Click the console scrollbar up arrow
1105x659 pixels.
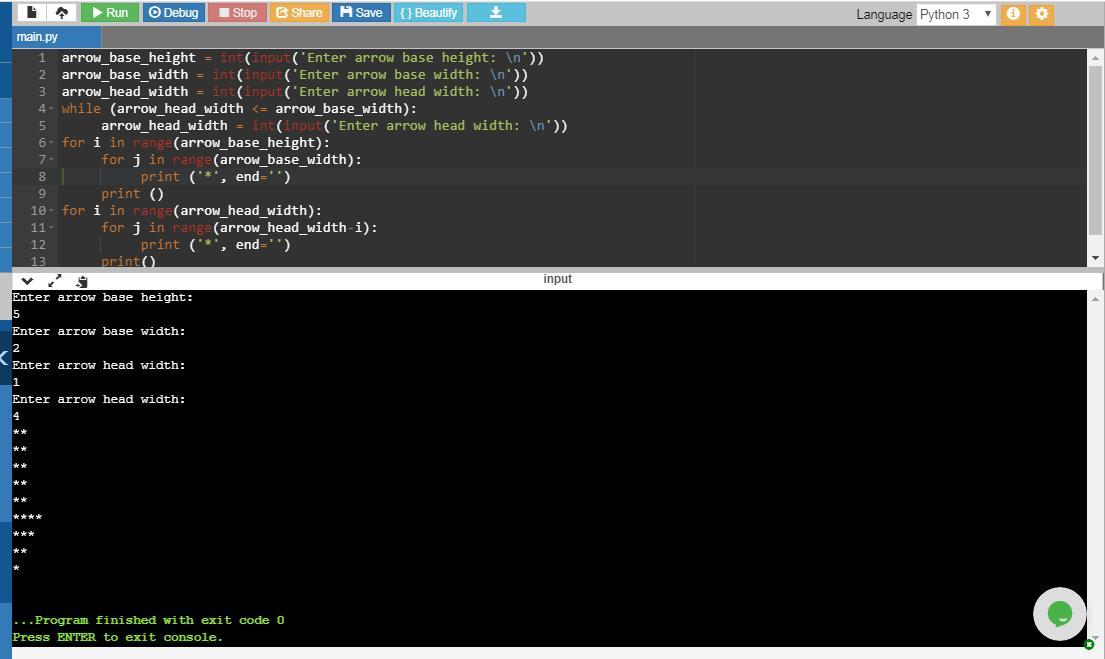click(x=1095, y=299)
